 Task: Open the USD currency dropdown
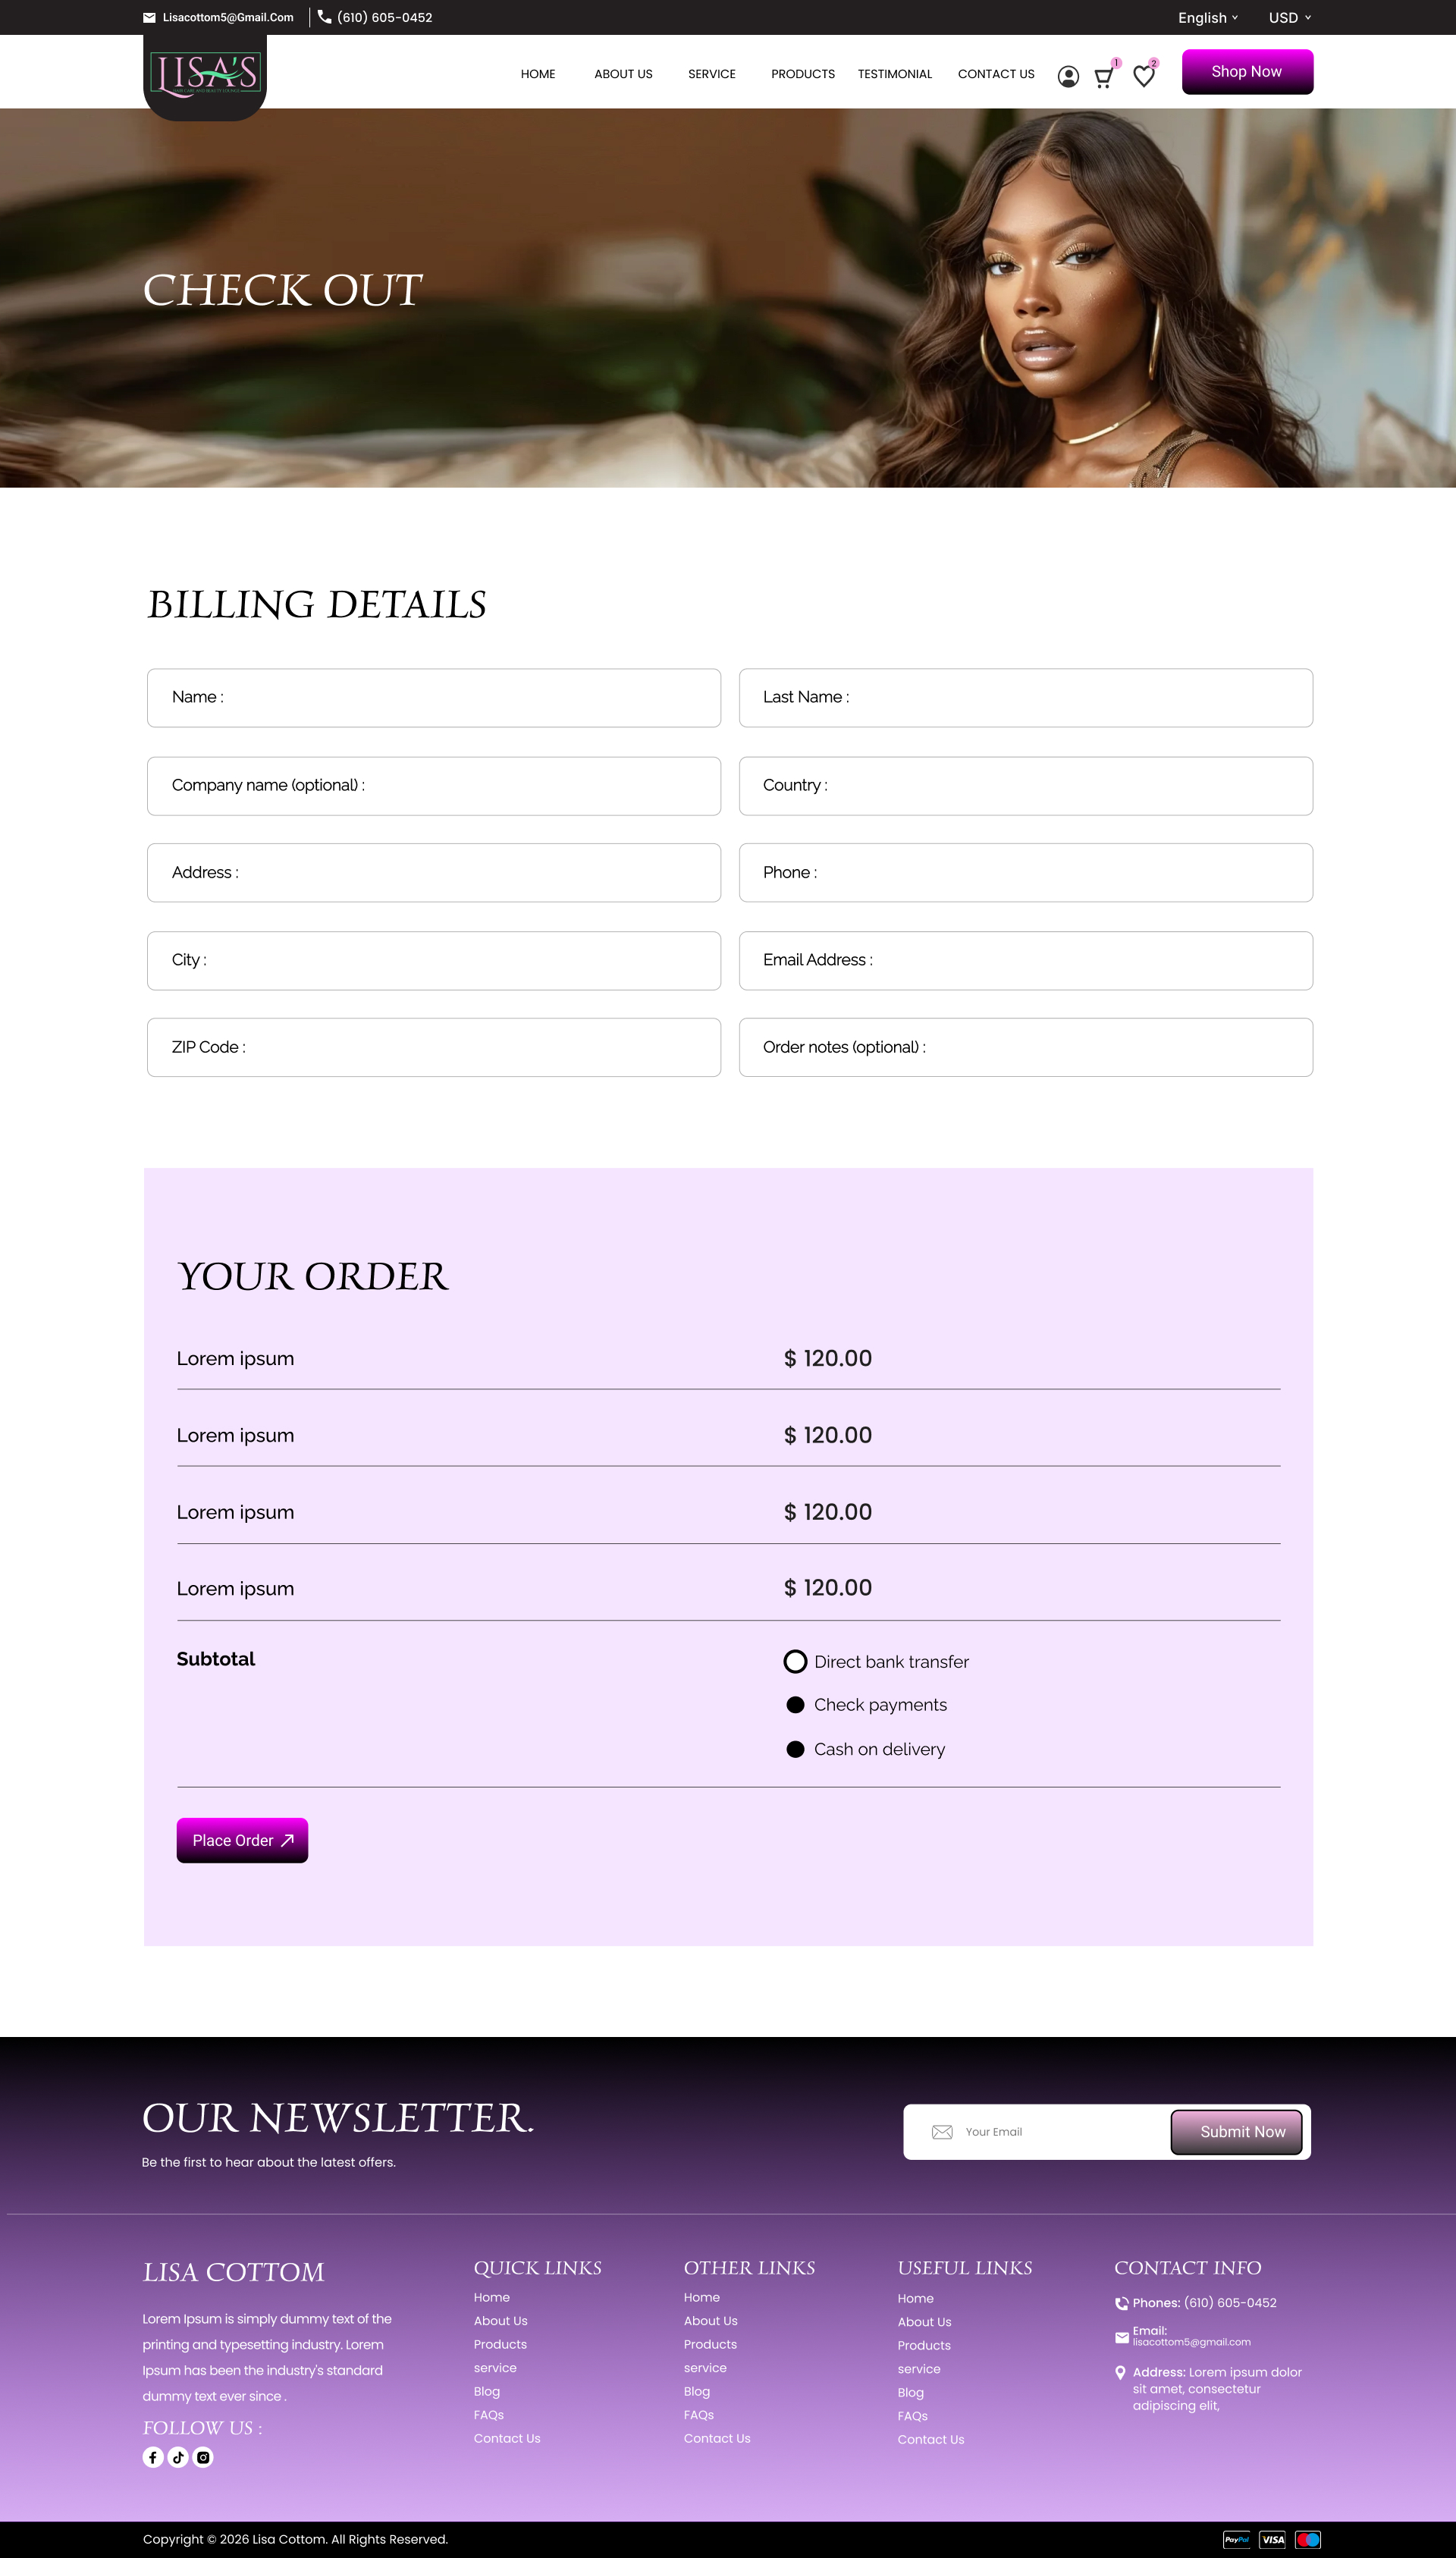[x=1289, y=18]
